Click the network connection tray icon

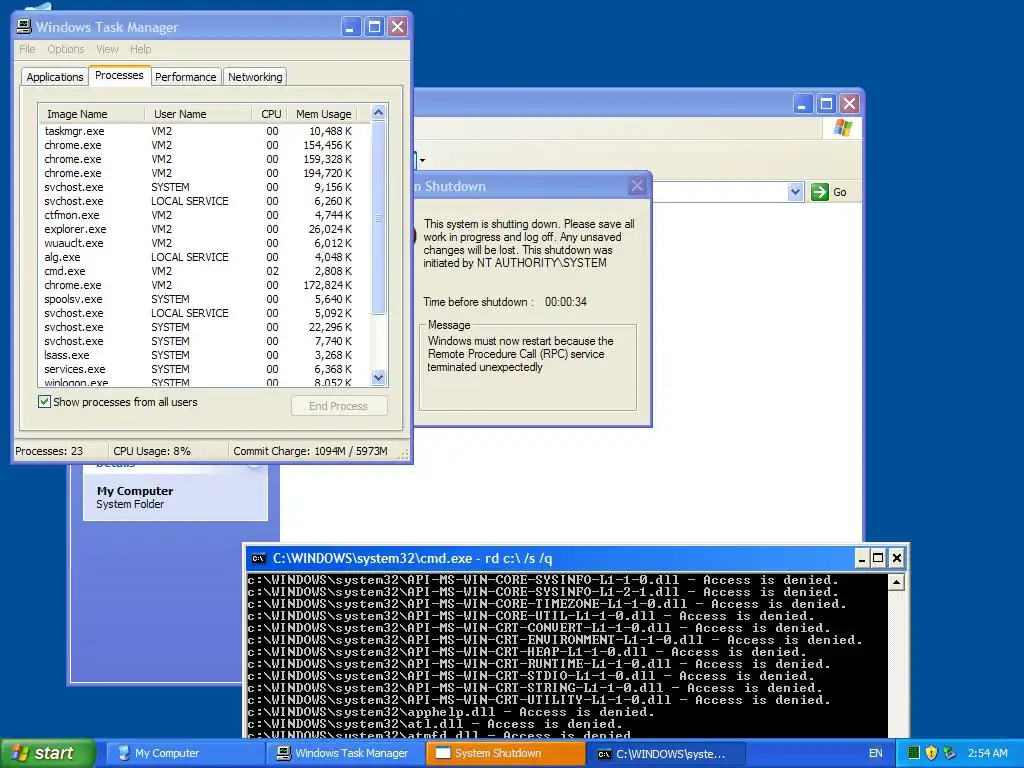[949, 753]
